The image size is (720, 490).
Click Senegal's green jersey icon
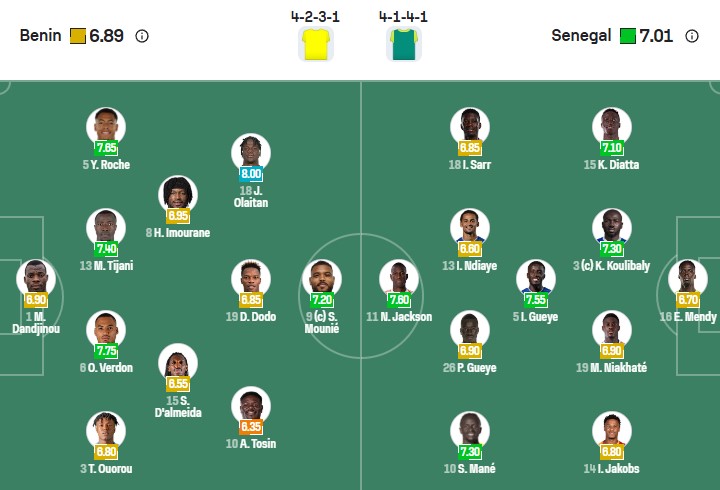[x=404, y=45]
